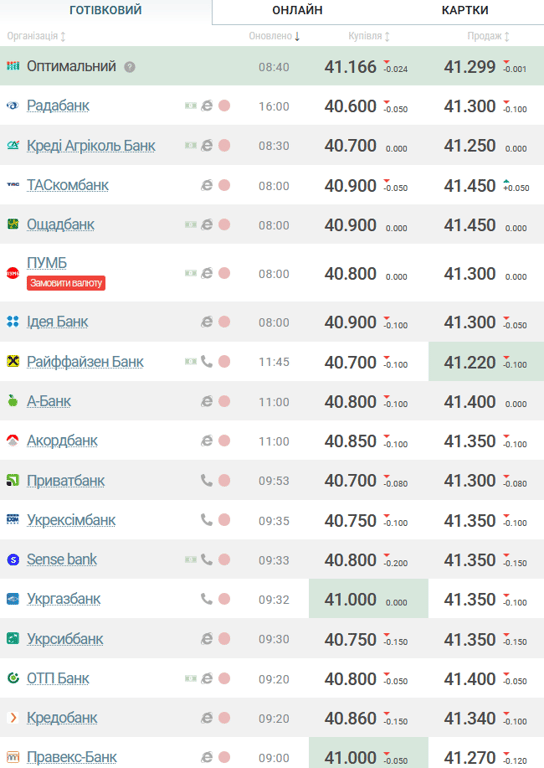544x768 pixels.
Task: Click the web icon in ПУМБ row
Action: 207,273
